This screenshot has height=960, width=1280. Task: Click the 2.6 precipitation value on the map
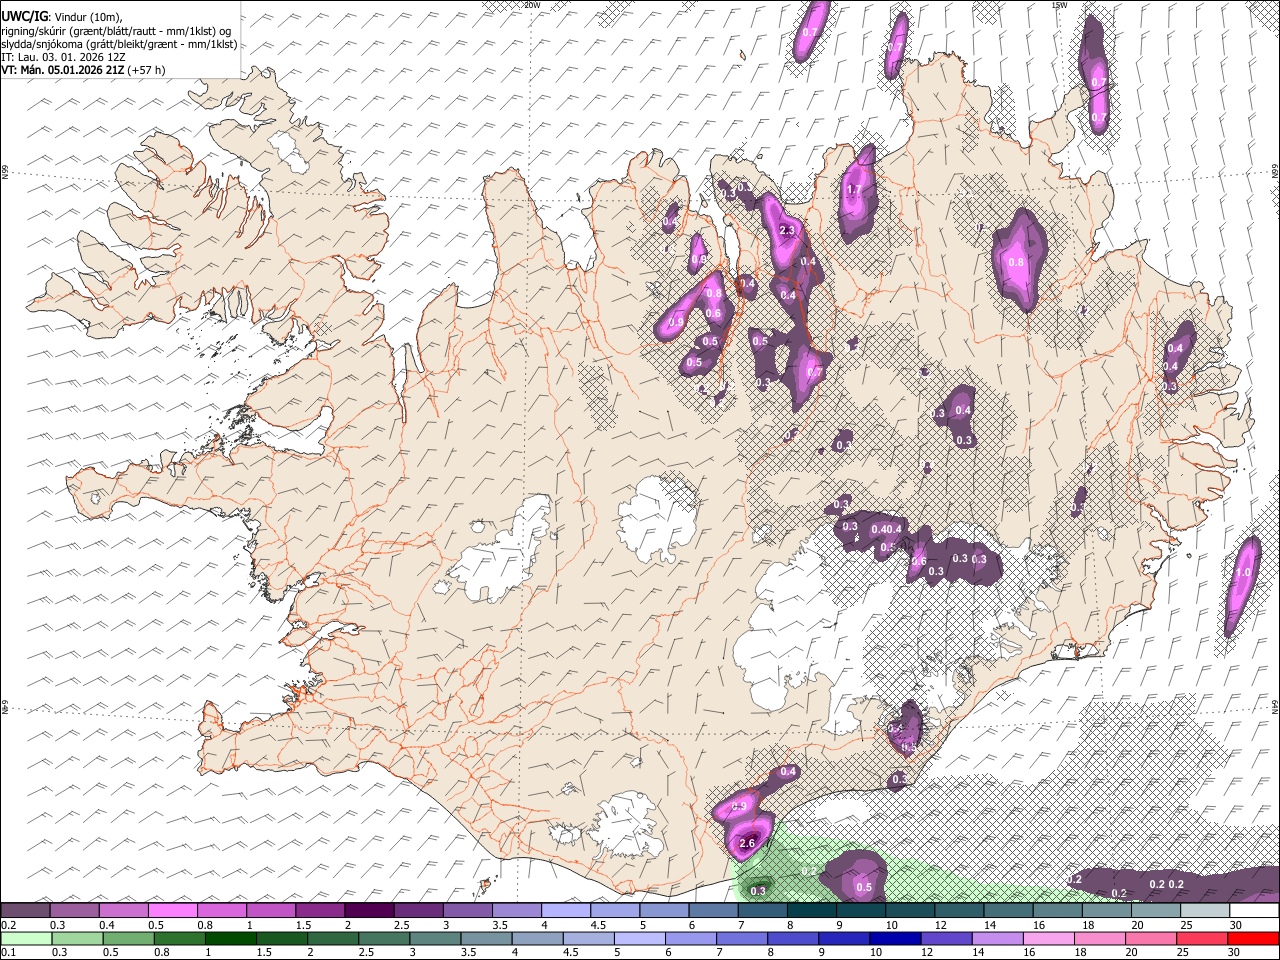click(747, 844)
